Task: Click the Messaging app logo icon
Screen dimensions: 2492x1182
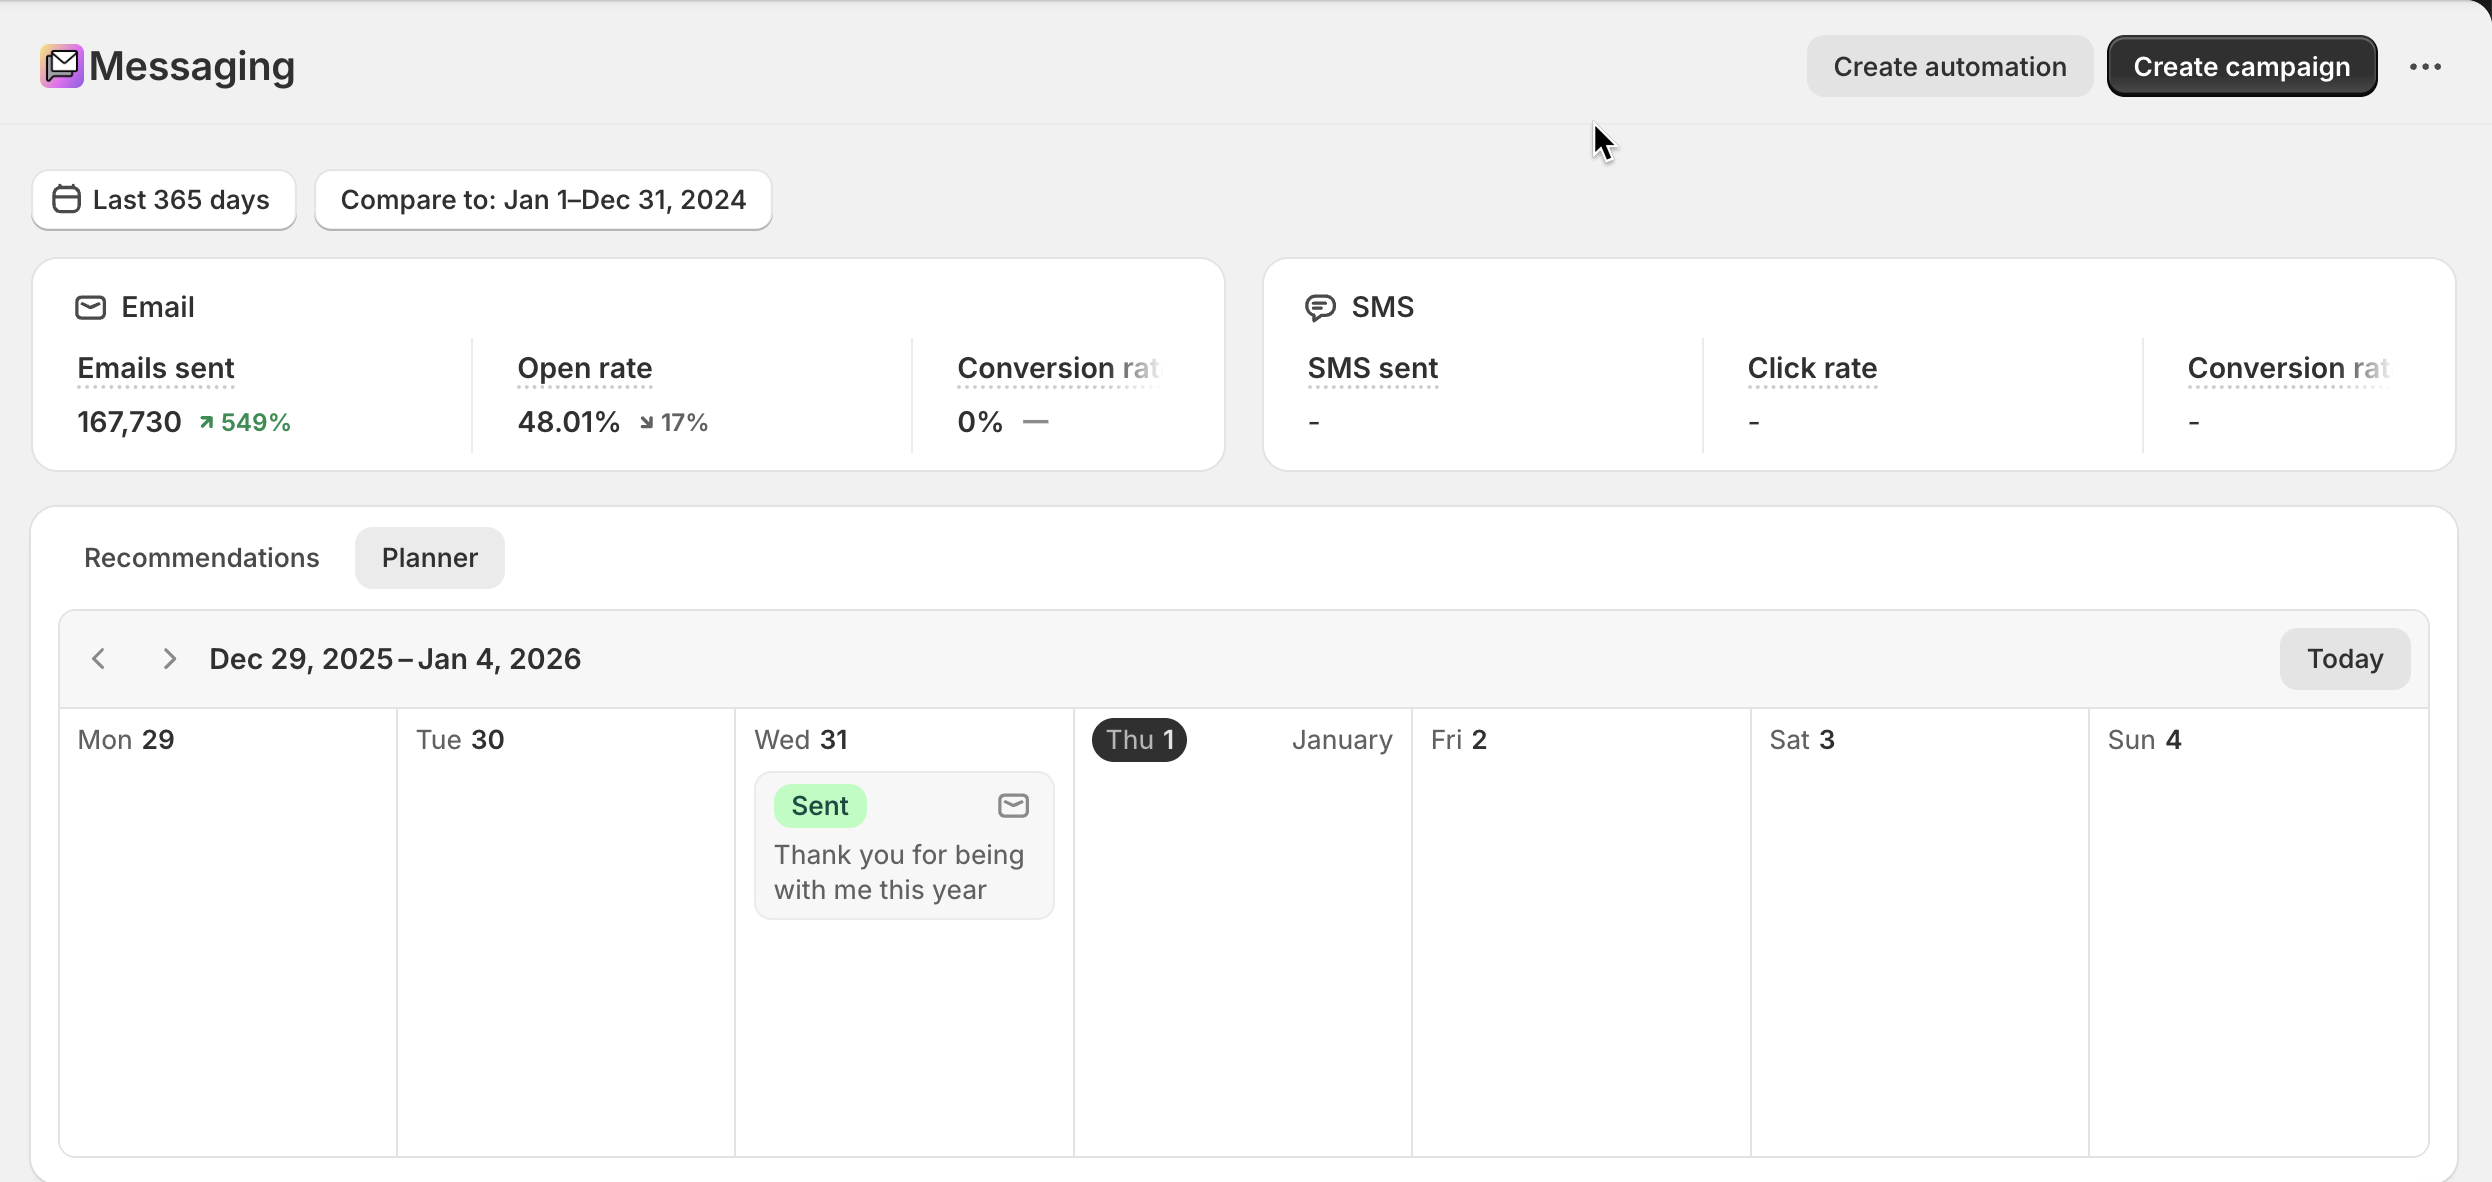Action: (x=62, y=66)
